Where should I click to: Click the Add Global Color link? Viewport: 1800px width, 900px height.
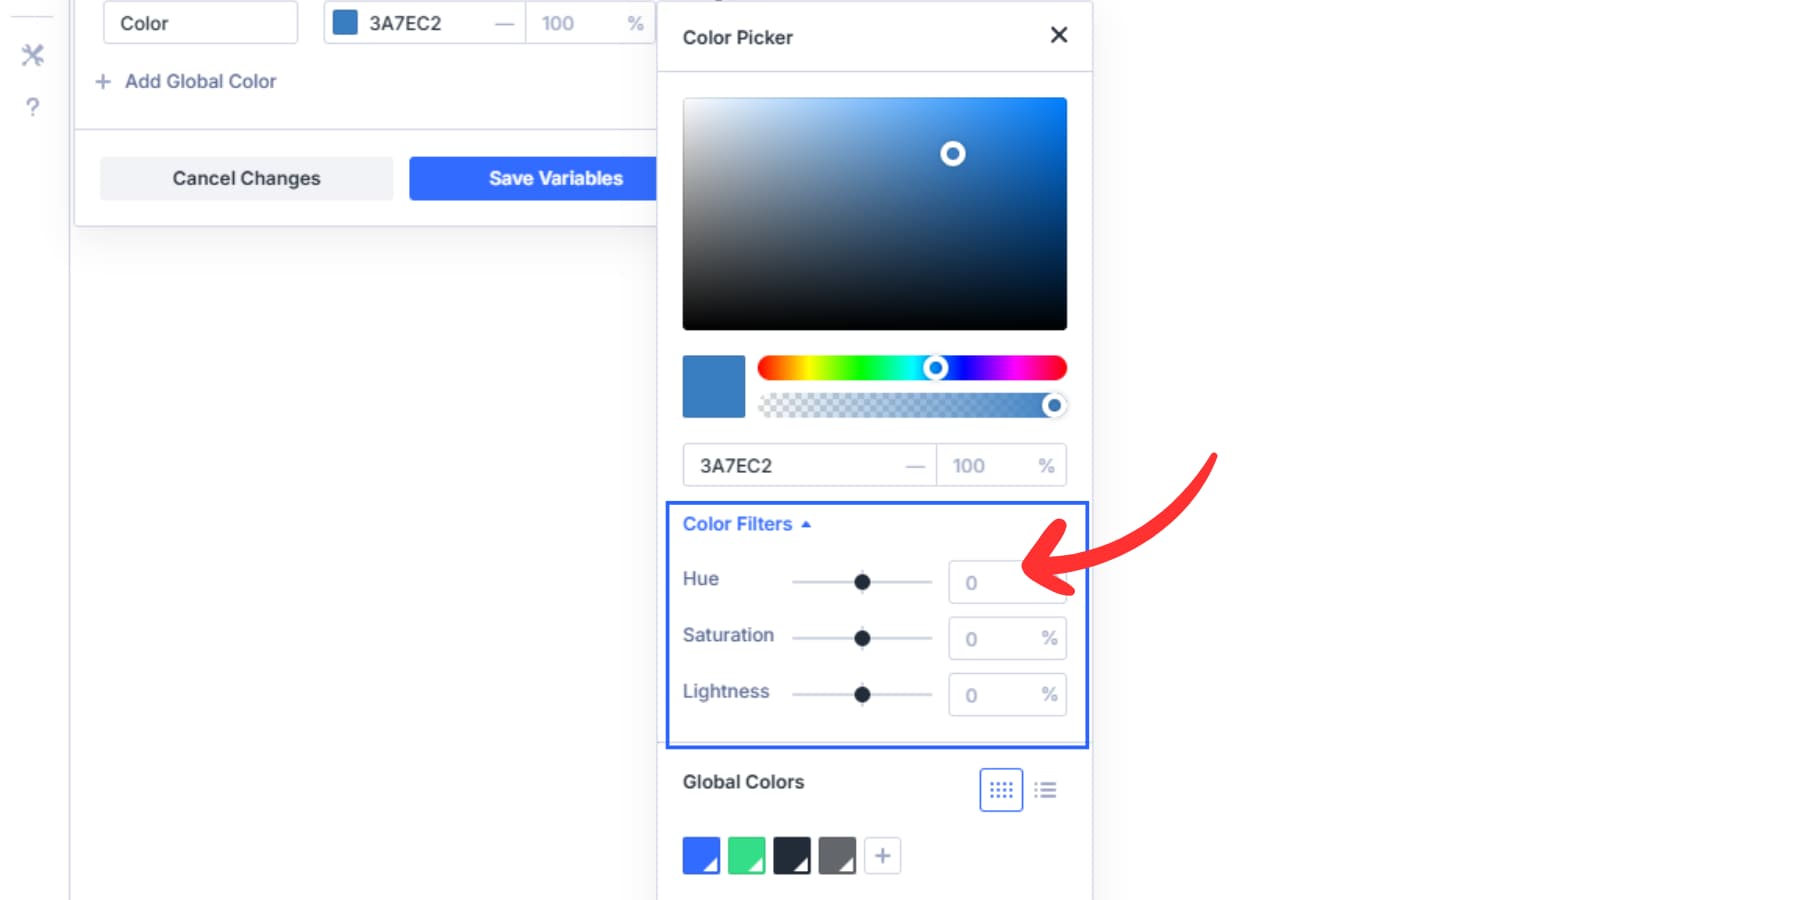(x=200, y=81)
